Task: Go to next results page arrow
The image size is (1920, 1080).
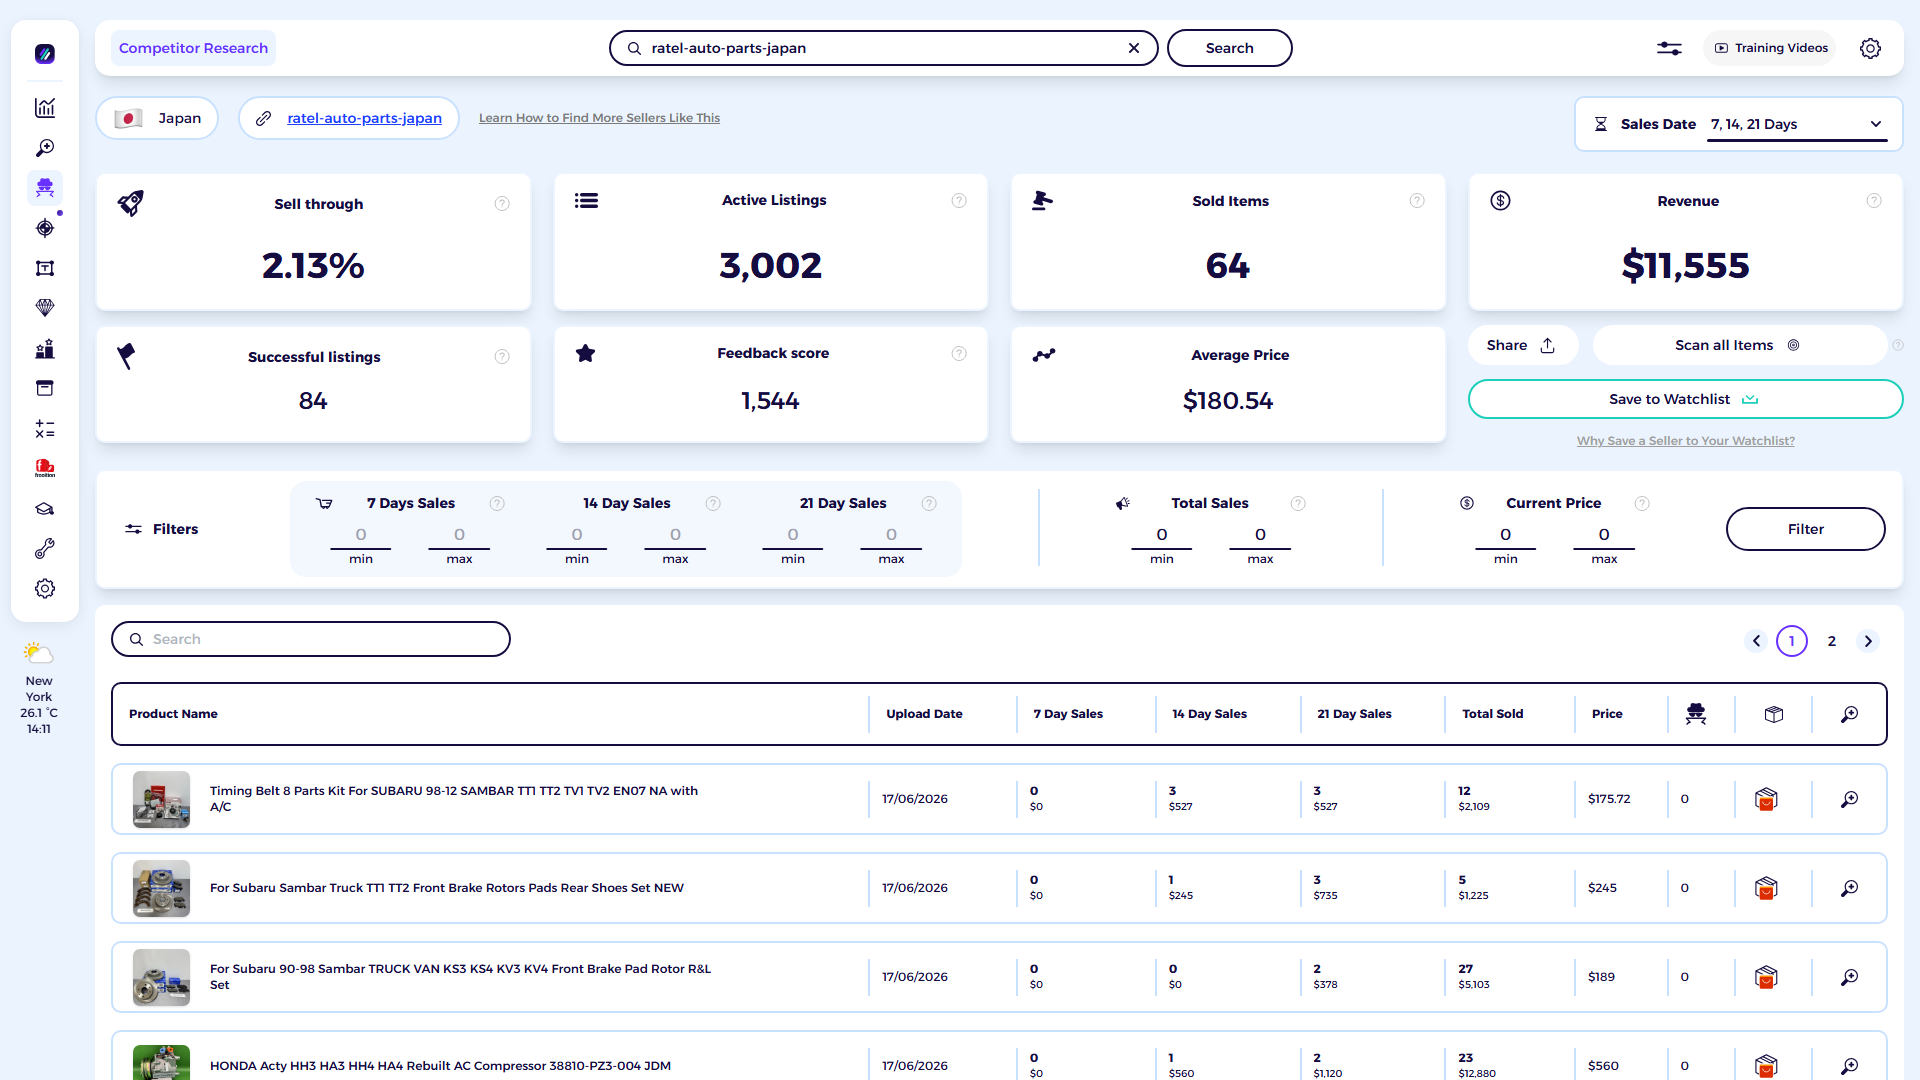Action: pyautogui.click(x=1868, y=641)
